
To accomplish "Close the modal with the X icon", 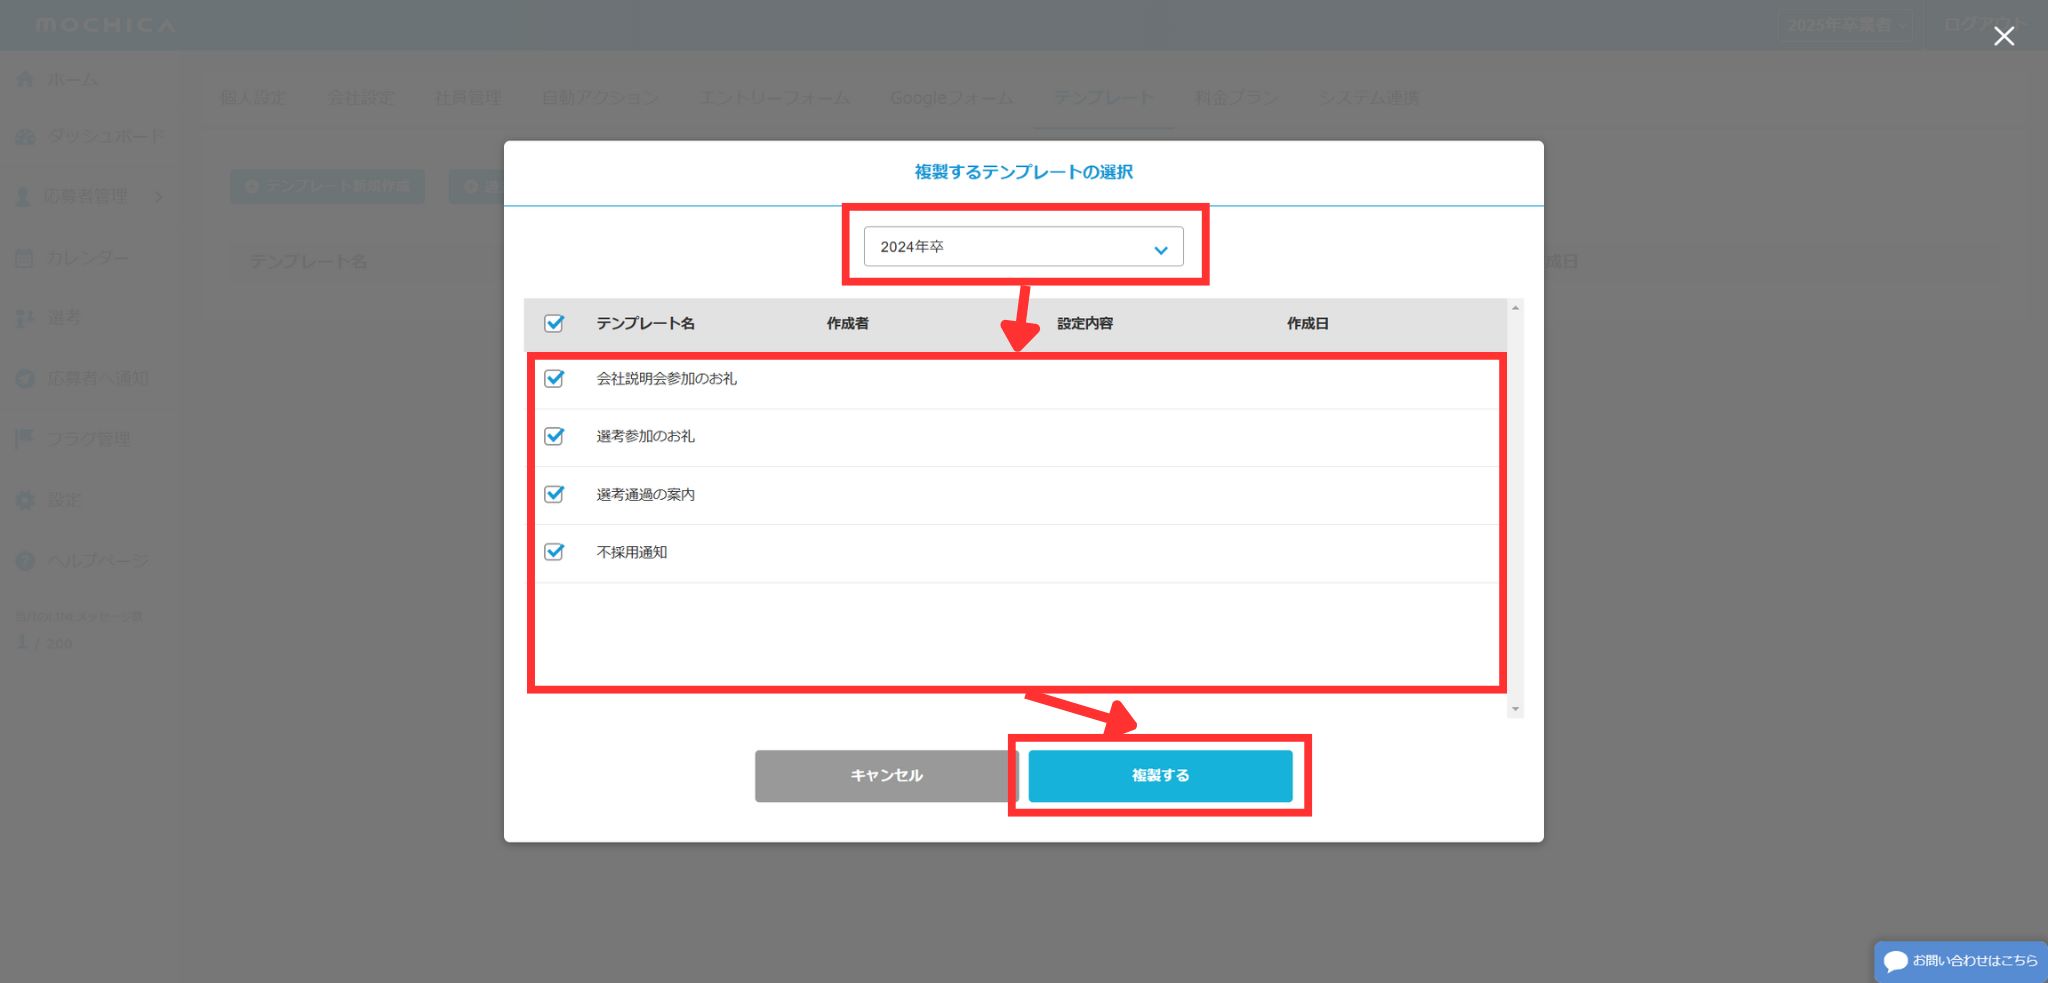I will (x=2003, y=36).
